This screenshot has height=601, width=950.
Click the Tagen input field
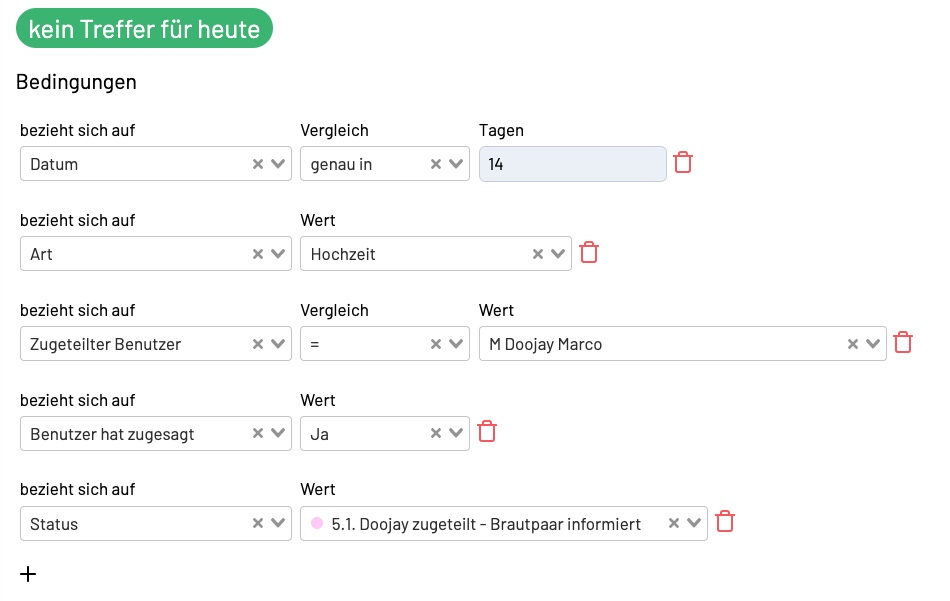pos(572,164)
